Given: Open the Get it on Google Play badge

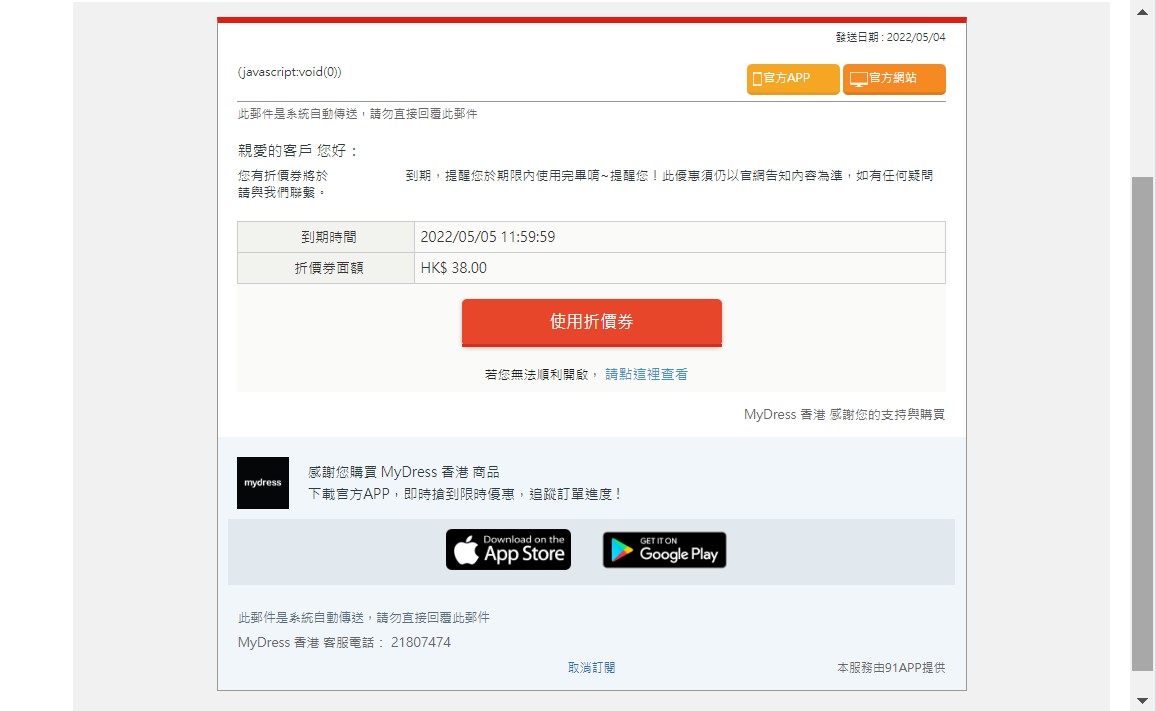Looking at the screenshot, I should (664, 549).
